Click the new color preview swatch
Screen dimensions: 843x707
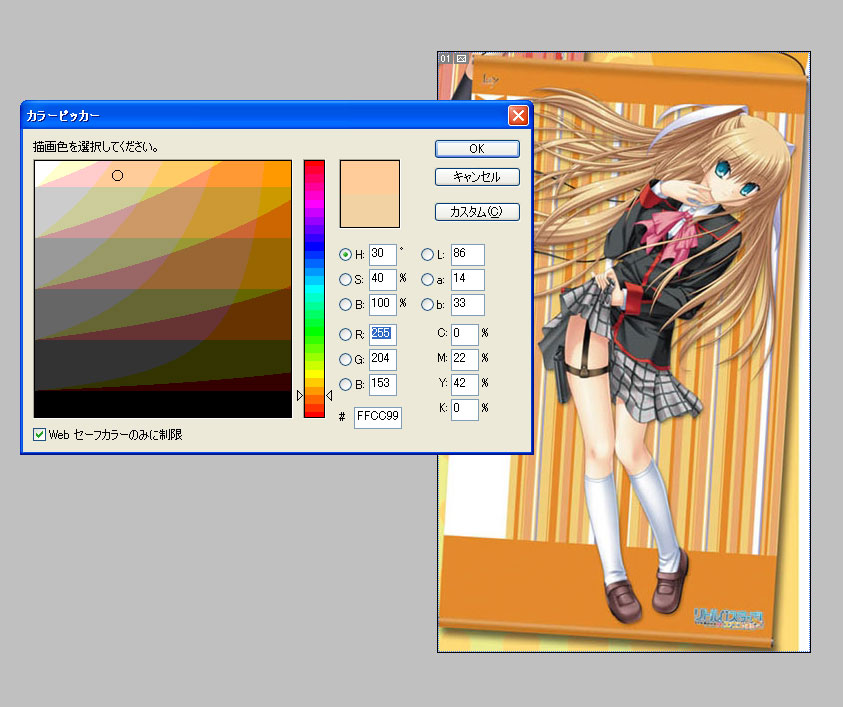coord(370,177)
